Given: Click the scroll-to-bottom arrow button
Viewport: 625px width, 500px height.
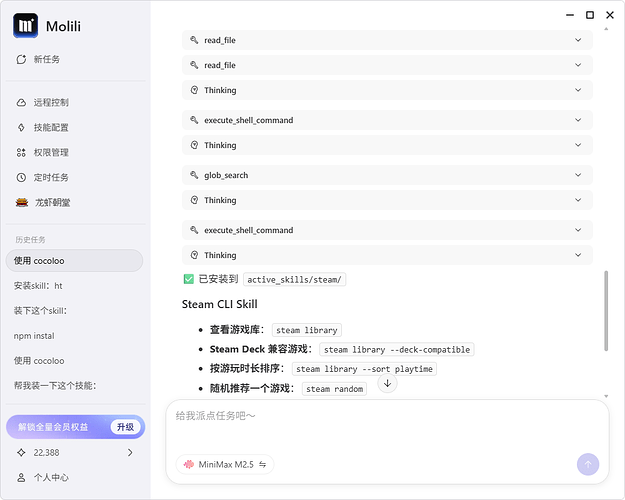Looking at the screenshot, I should coord(387,383).
